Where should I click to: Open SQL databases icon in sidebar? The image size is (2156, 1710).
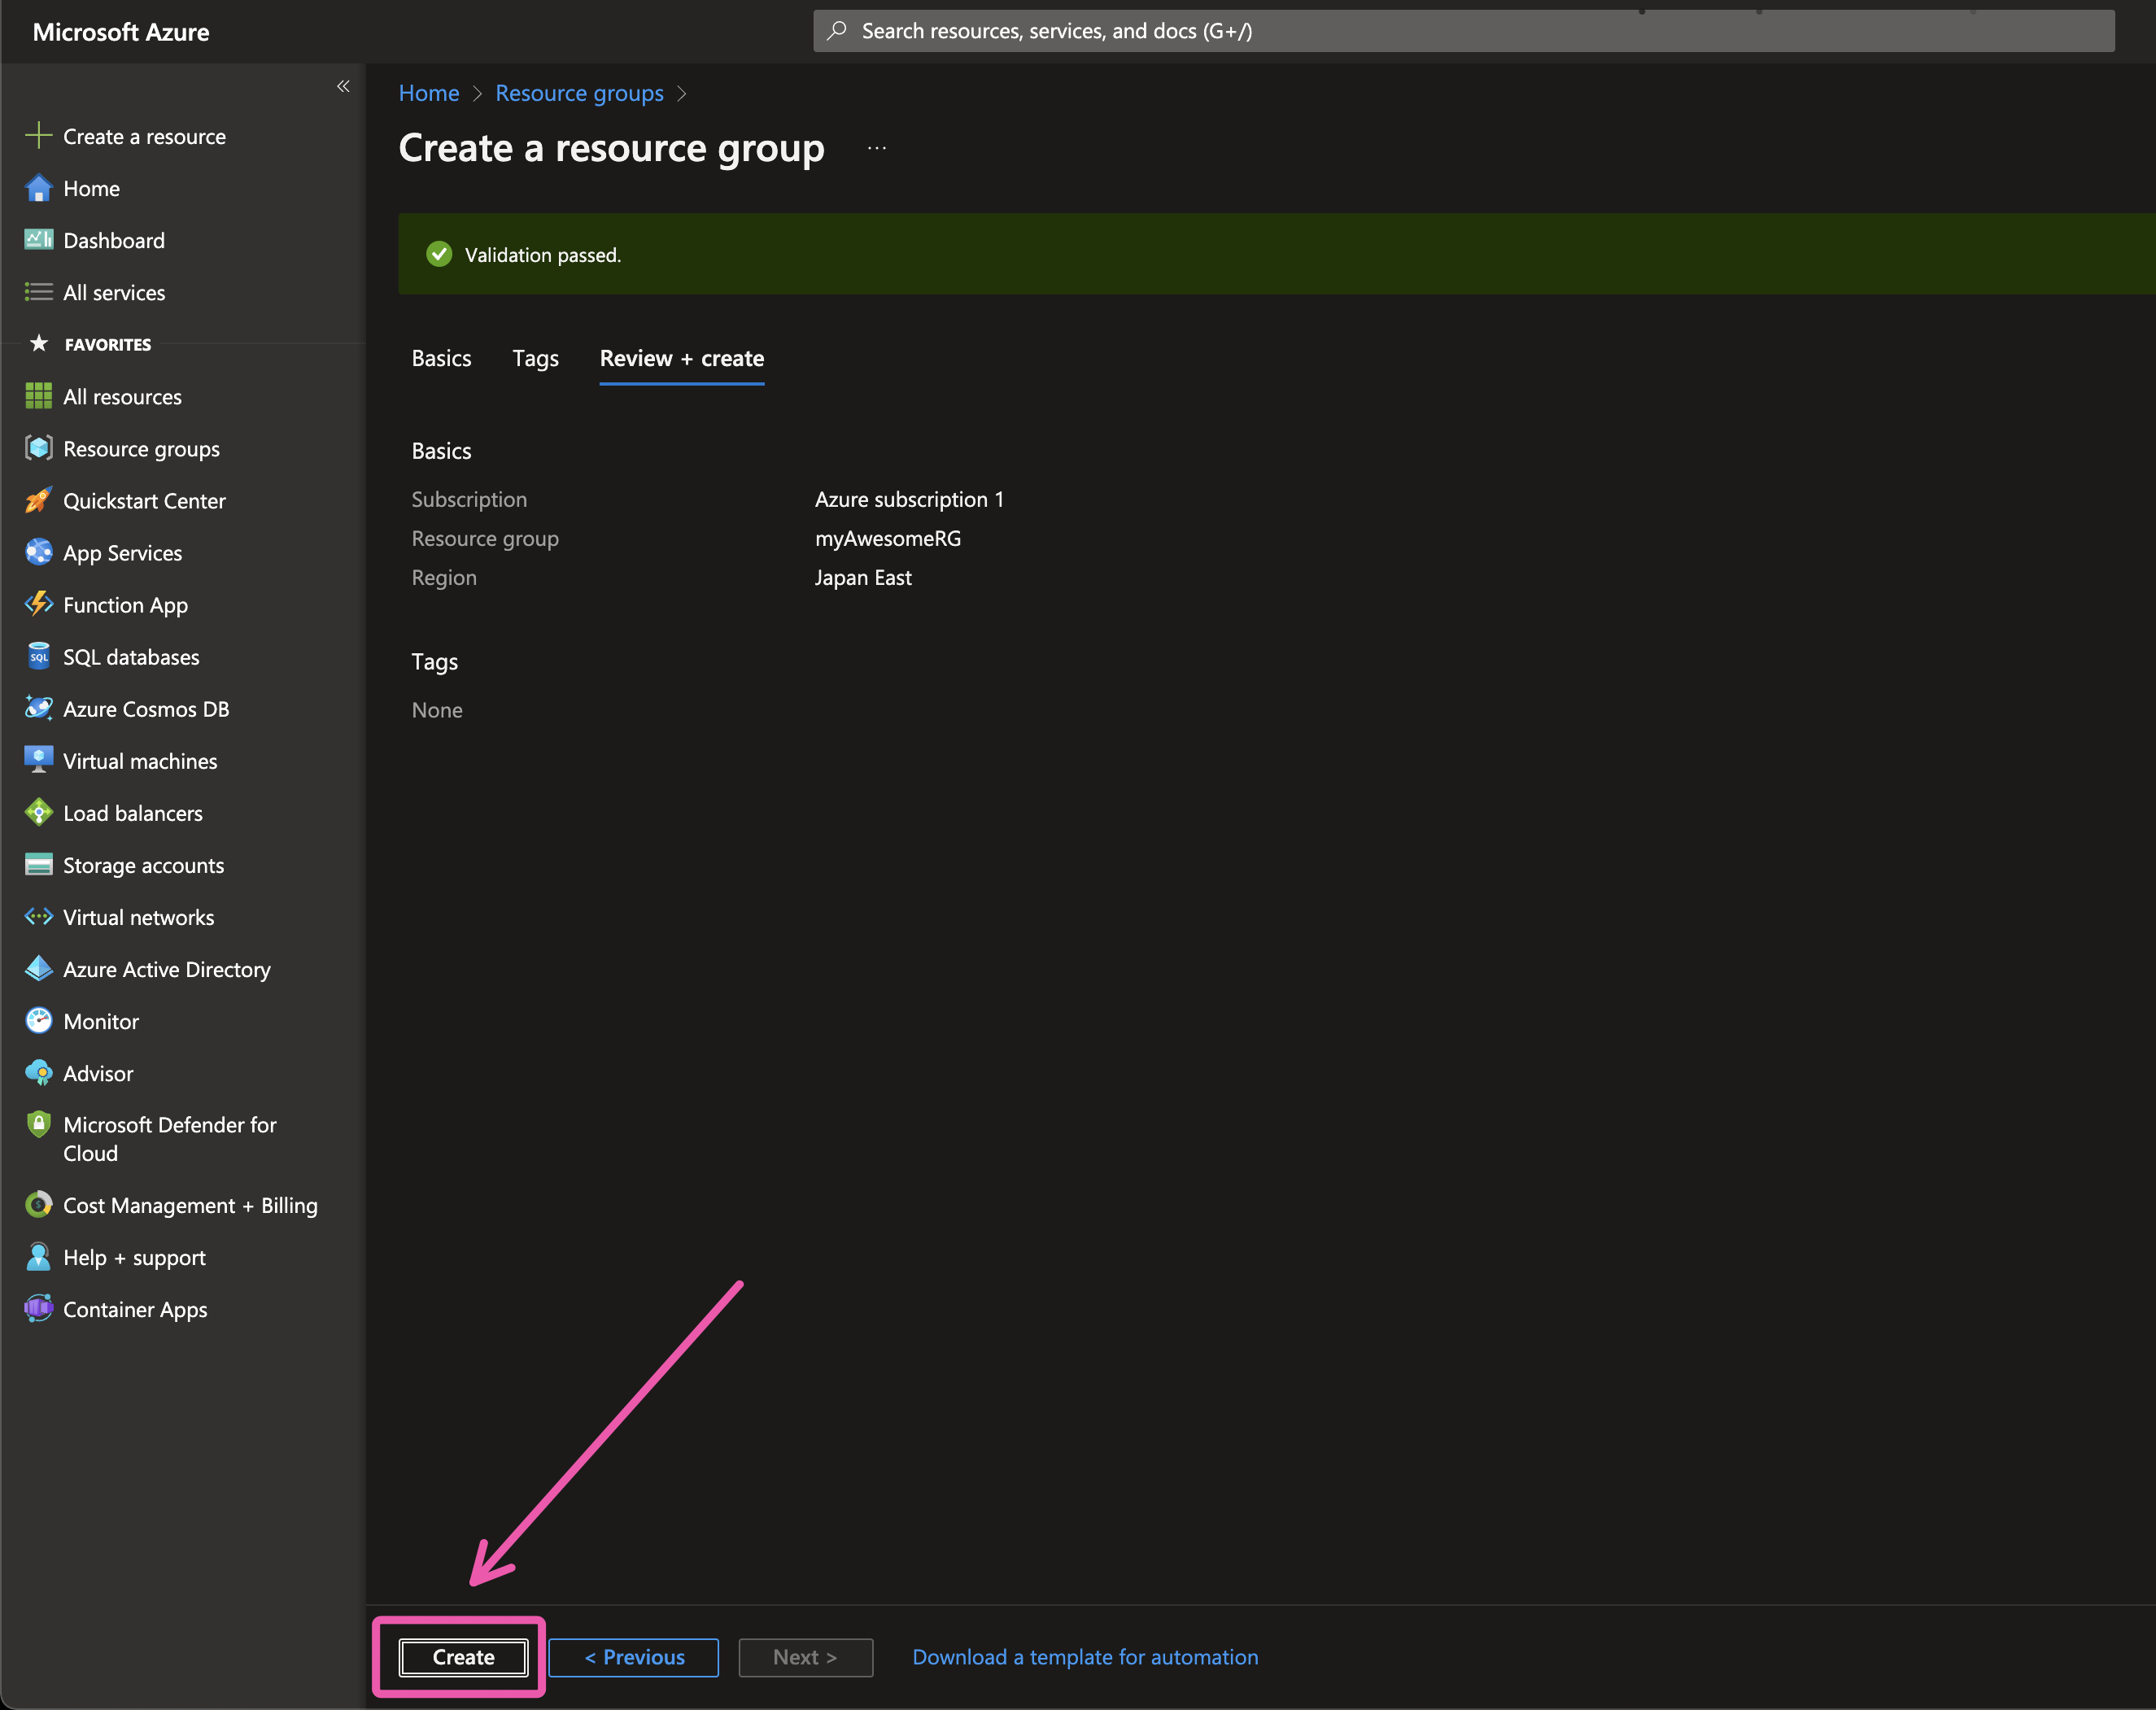tap(38, 656)
